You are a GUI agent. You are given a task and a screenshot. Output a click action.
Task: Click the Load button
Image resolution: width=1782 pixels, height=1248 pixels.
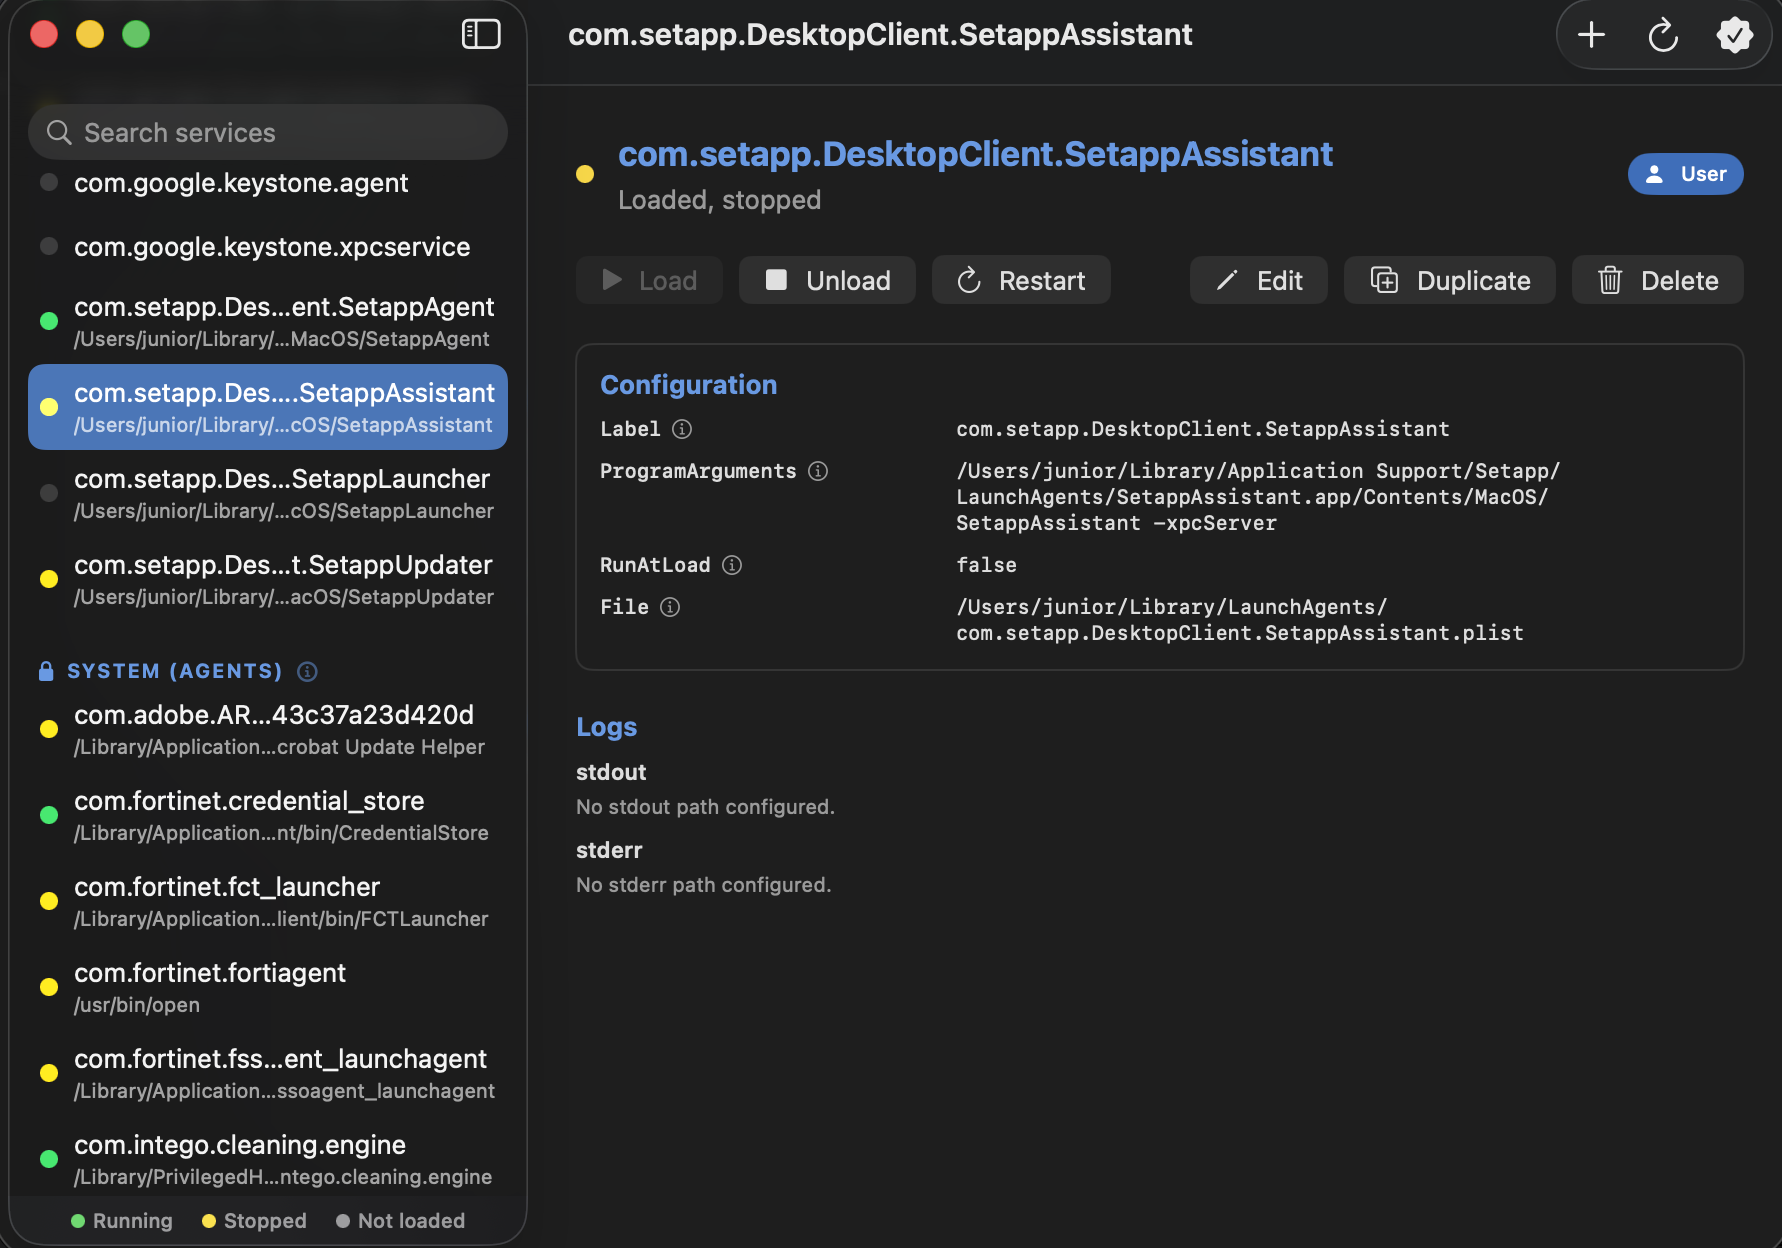pyautogui.click(x=649, y=280)
